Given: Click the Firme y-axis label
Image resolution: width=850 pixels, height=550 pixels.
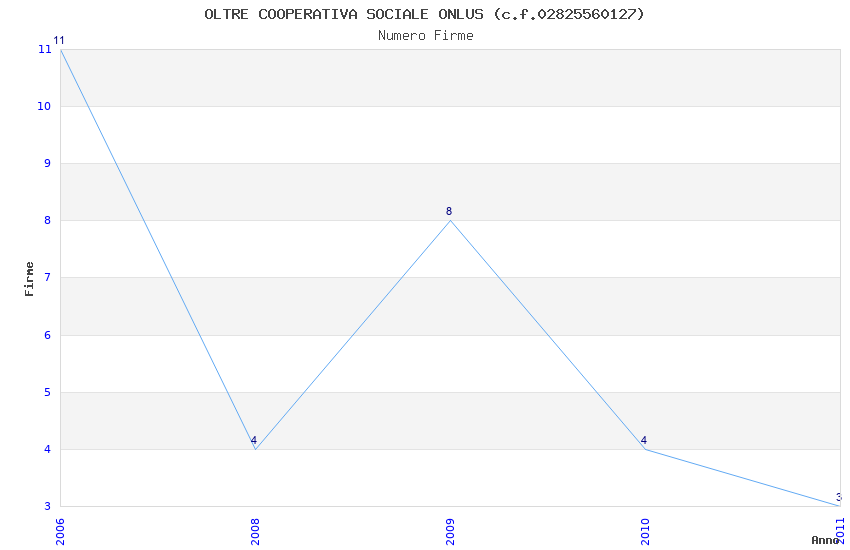Looking at the screenshot, I should pos(29,279).
